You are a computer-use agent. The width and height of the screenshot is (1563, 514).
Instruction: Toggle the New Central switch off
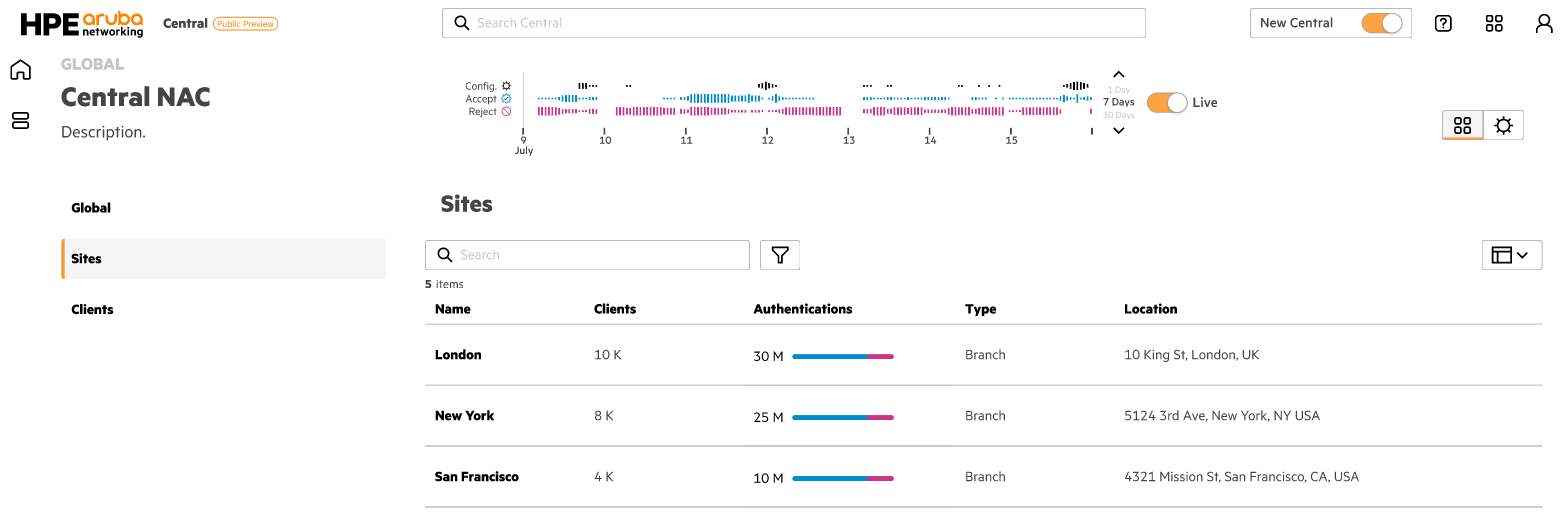pyautogui.click(x=1382, y=23)
